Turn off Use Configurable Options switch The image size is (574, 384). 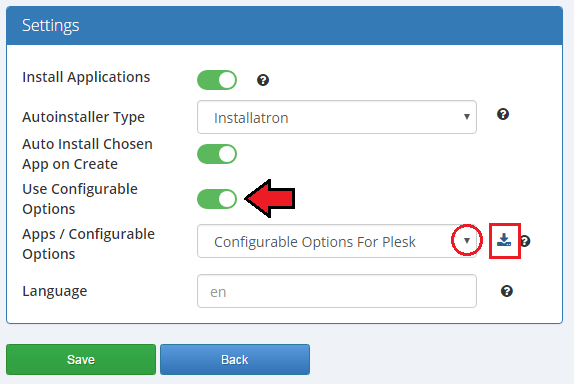(x=217, y=199)
